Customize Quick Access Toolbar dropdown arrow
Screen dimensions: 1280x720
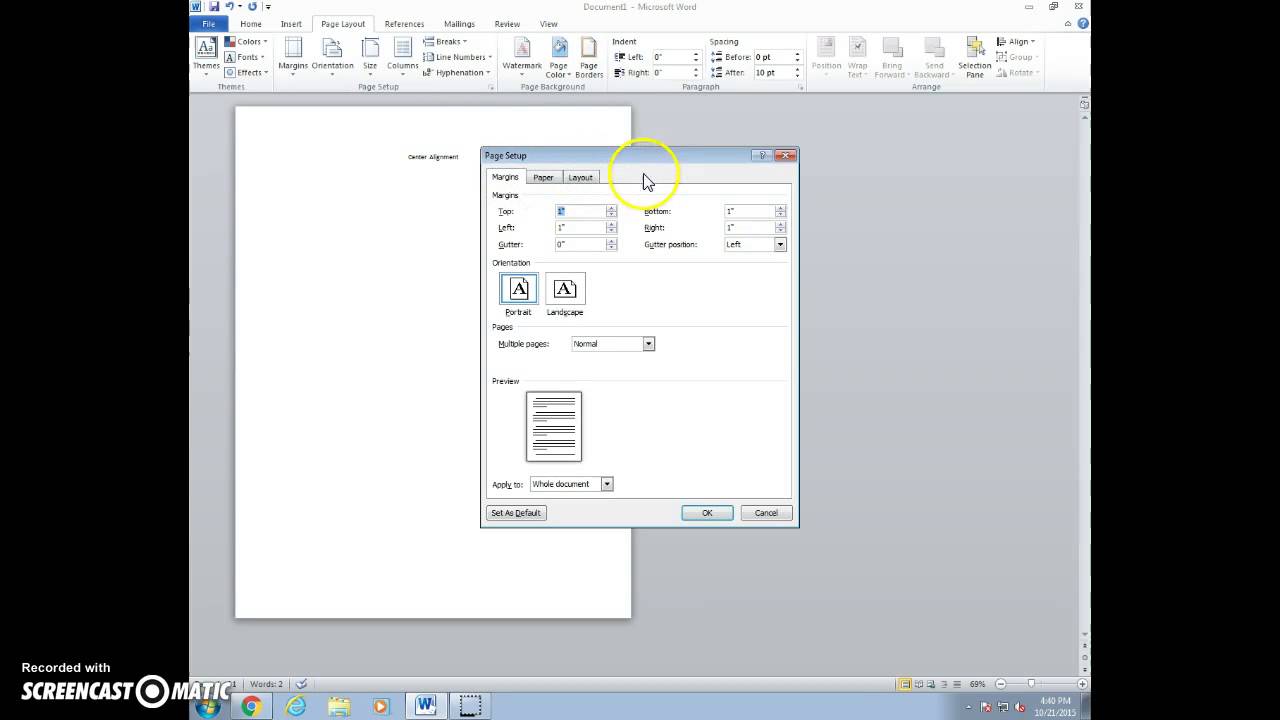(268, 7)
